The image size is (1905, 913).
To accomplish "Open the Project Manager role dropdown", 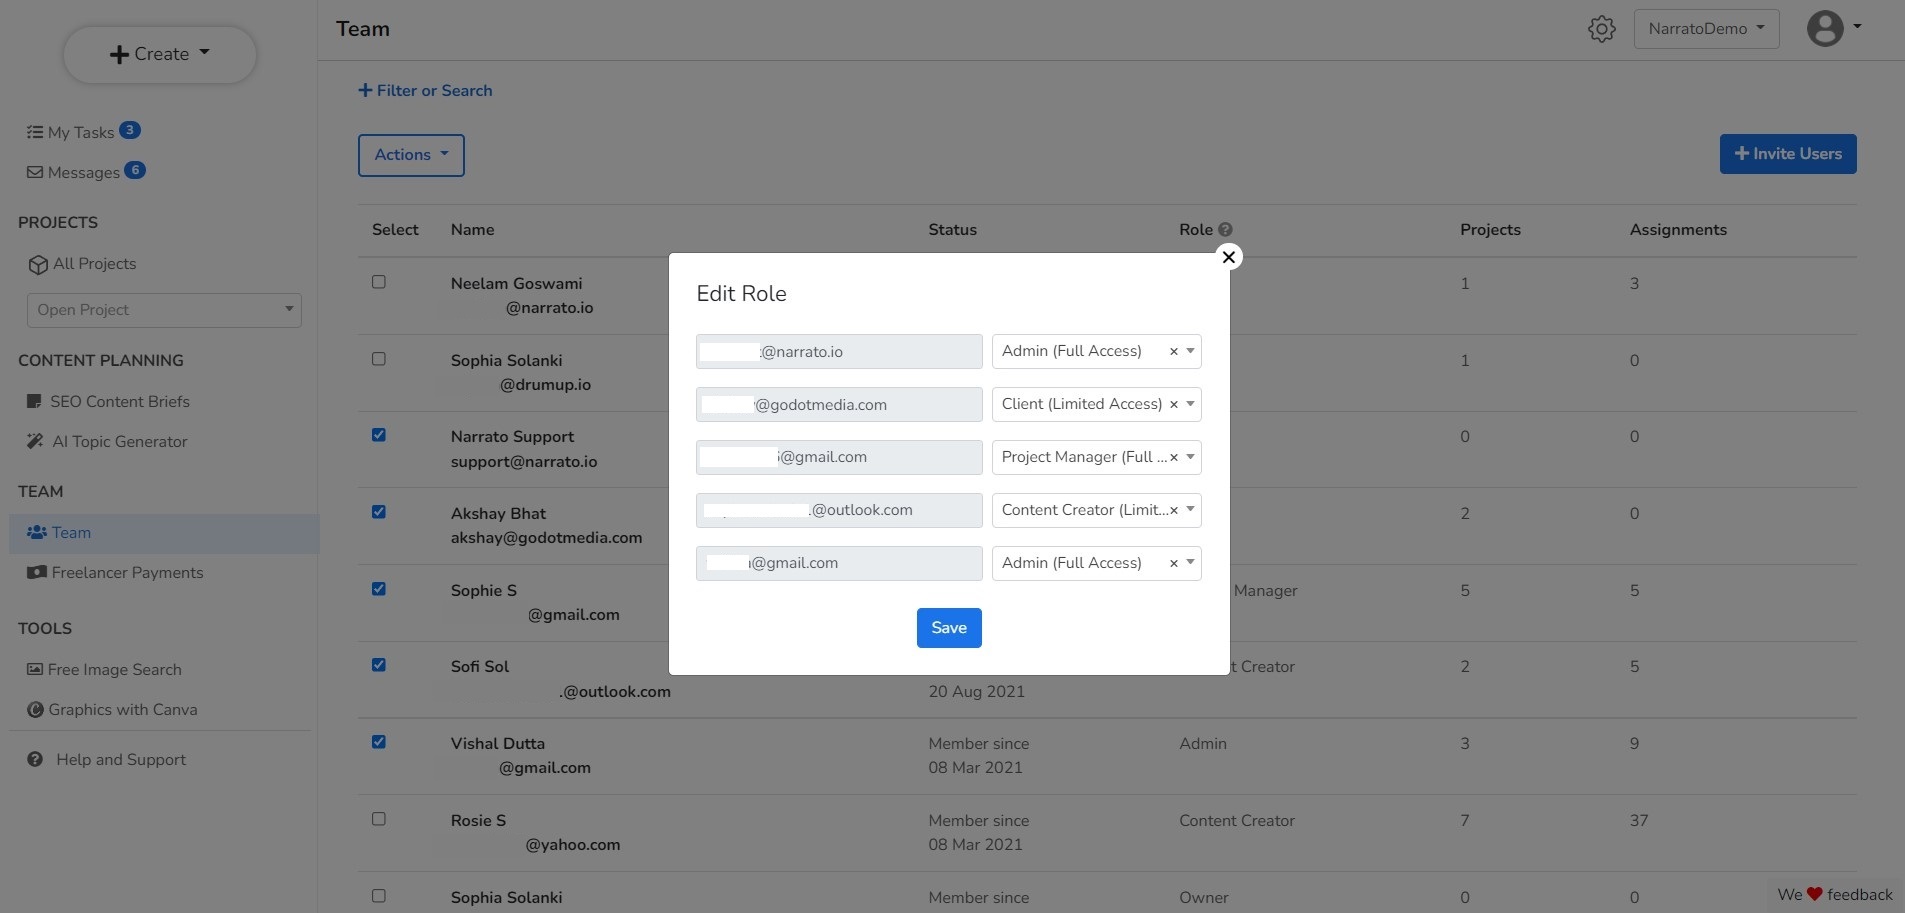I will (x=1190, y=457).
